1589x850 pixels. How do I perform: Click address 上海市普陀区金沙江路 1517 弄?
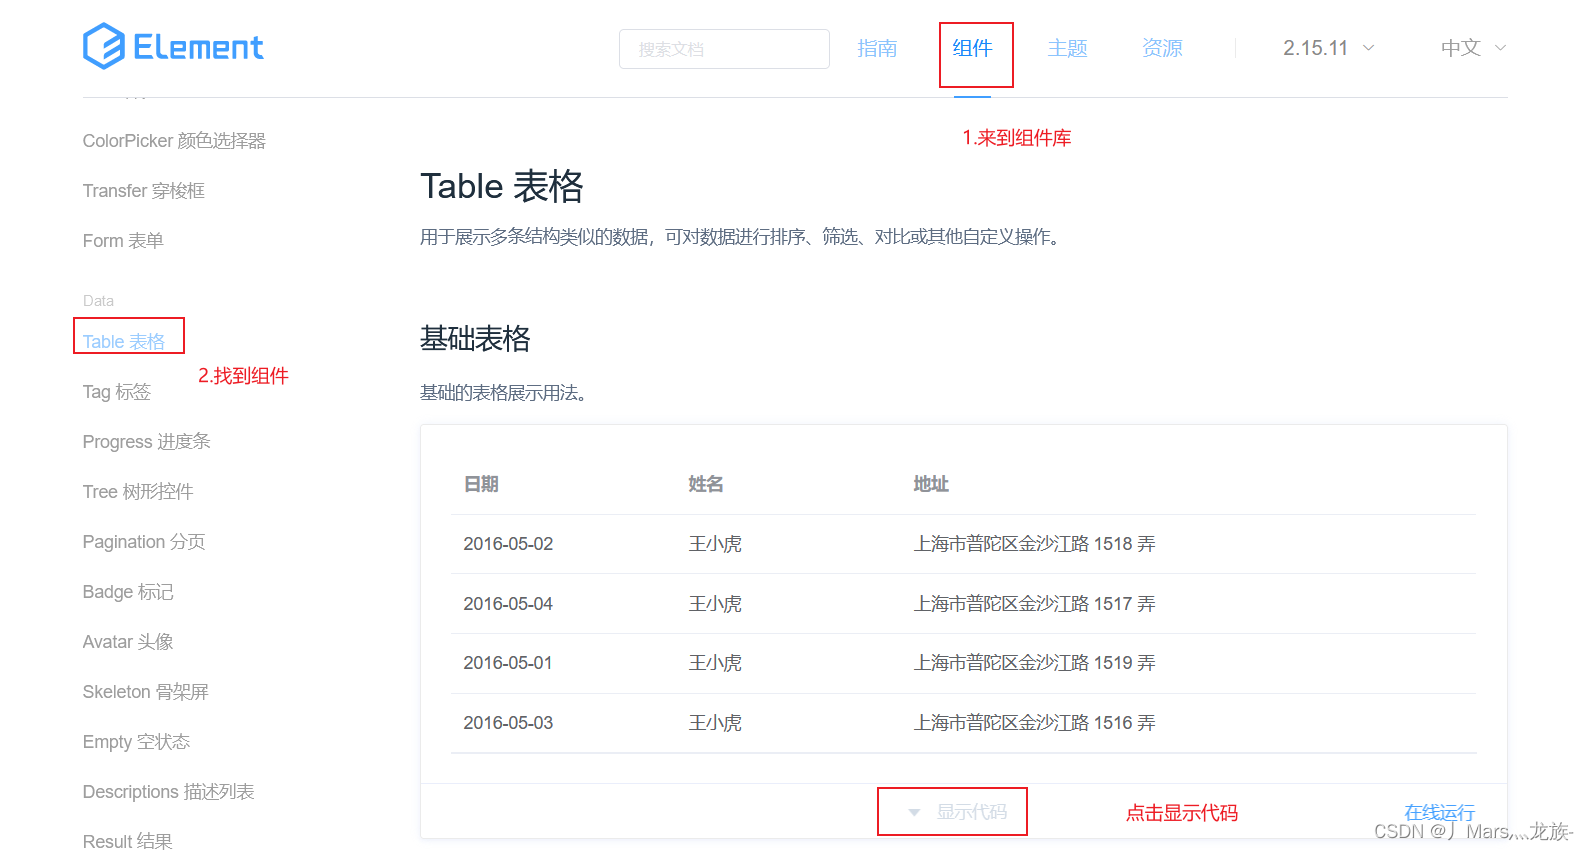[1035, 604]
